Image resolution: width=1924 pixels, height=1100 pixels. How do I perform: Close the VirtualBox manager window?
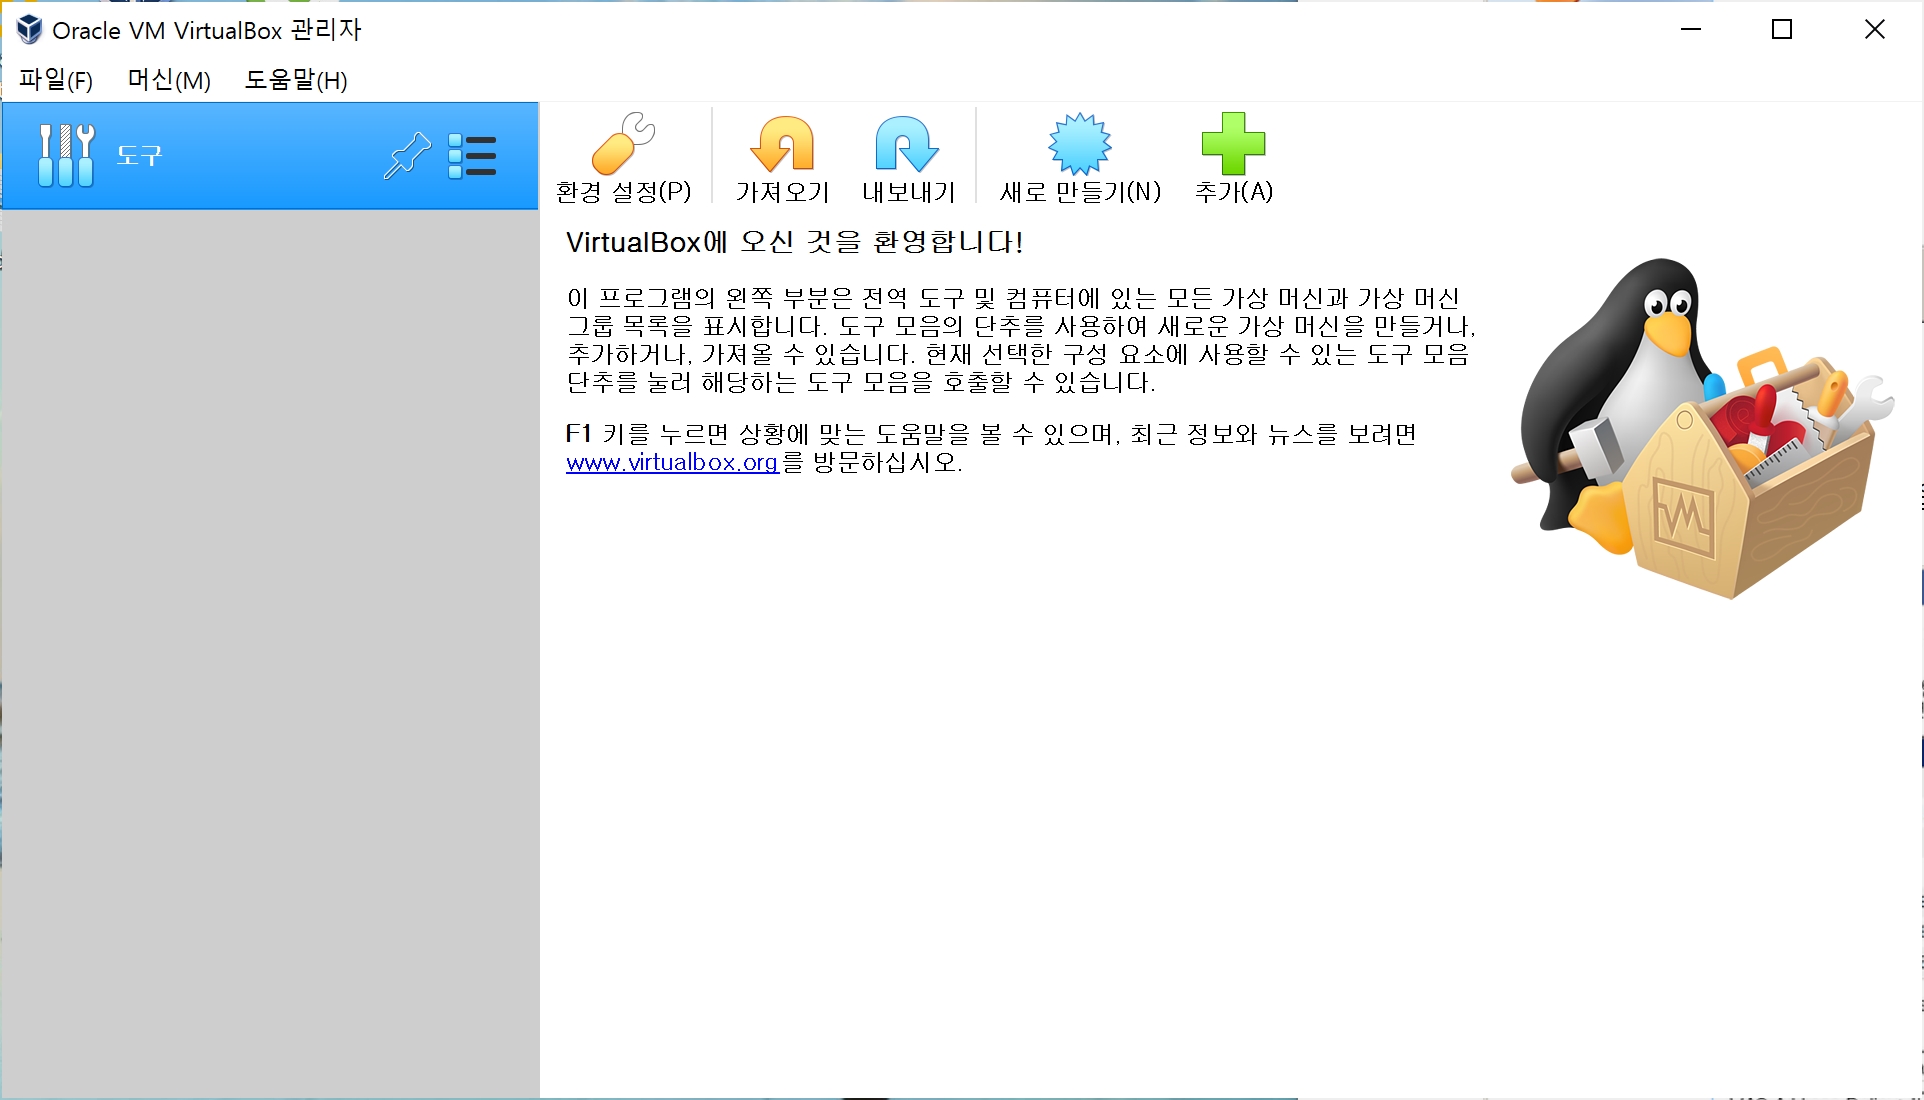pyautogui.click(x=1875, y=30)
